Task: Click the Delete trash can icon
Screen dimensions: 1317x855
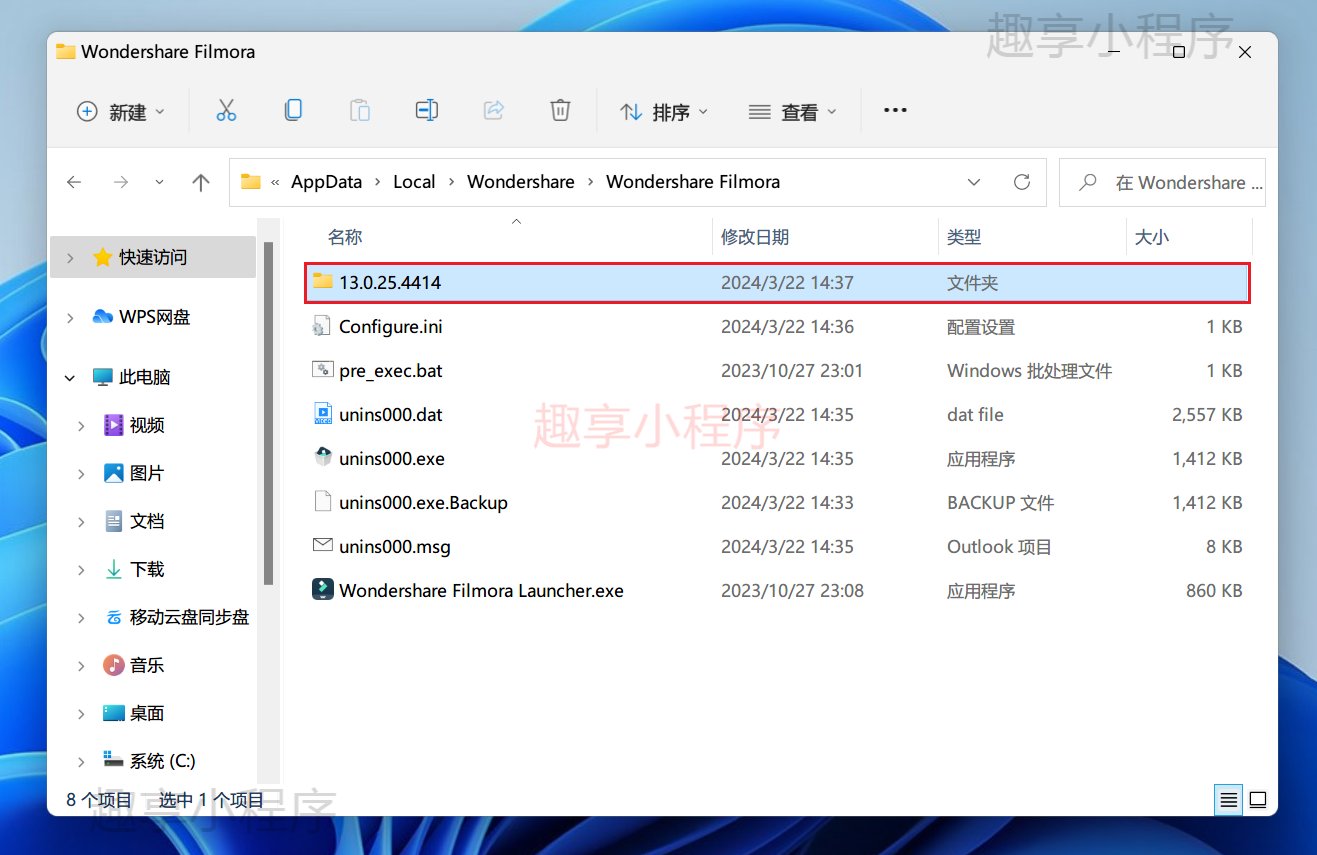Action: point(561,111)
